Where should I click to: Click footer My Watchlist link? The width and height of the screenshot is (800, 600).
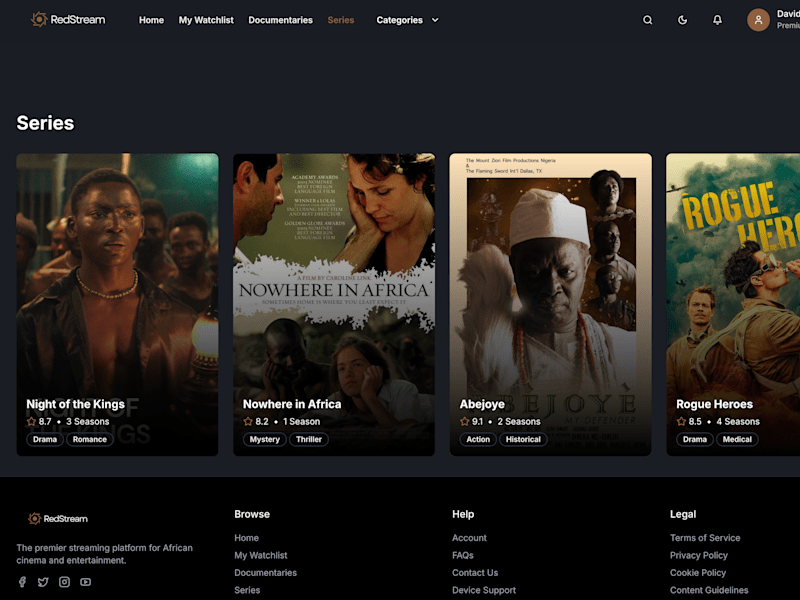pos(261,555)
